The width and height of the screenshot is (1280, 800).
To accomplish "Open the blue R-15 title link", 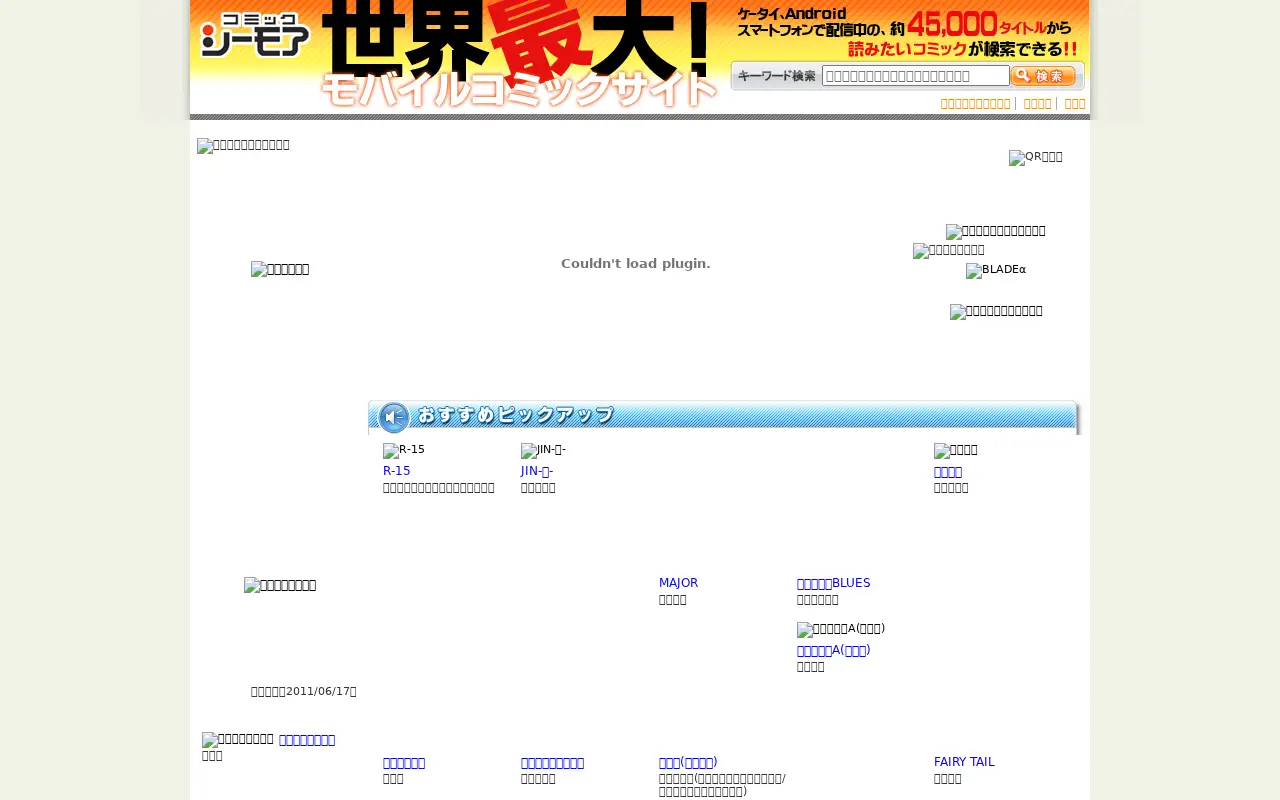I will coord(397,471).
